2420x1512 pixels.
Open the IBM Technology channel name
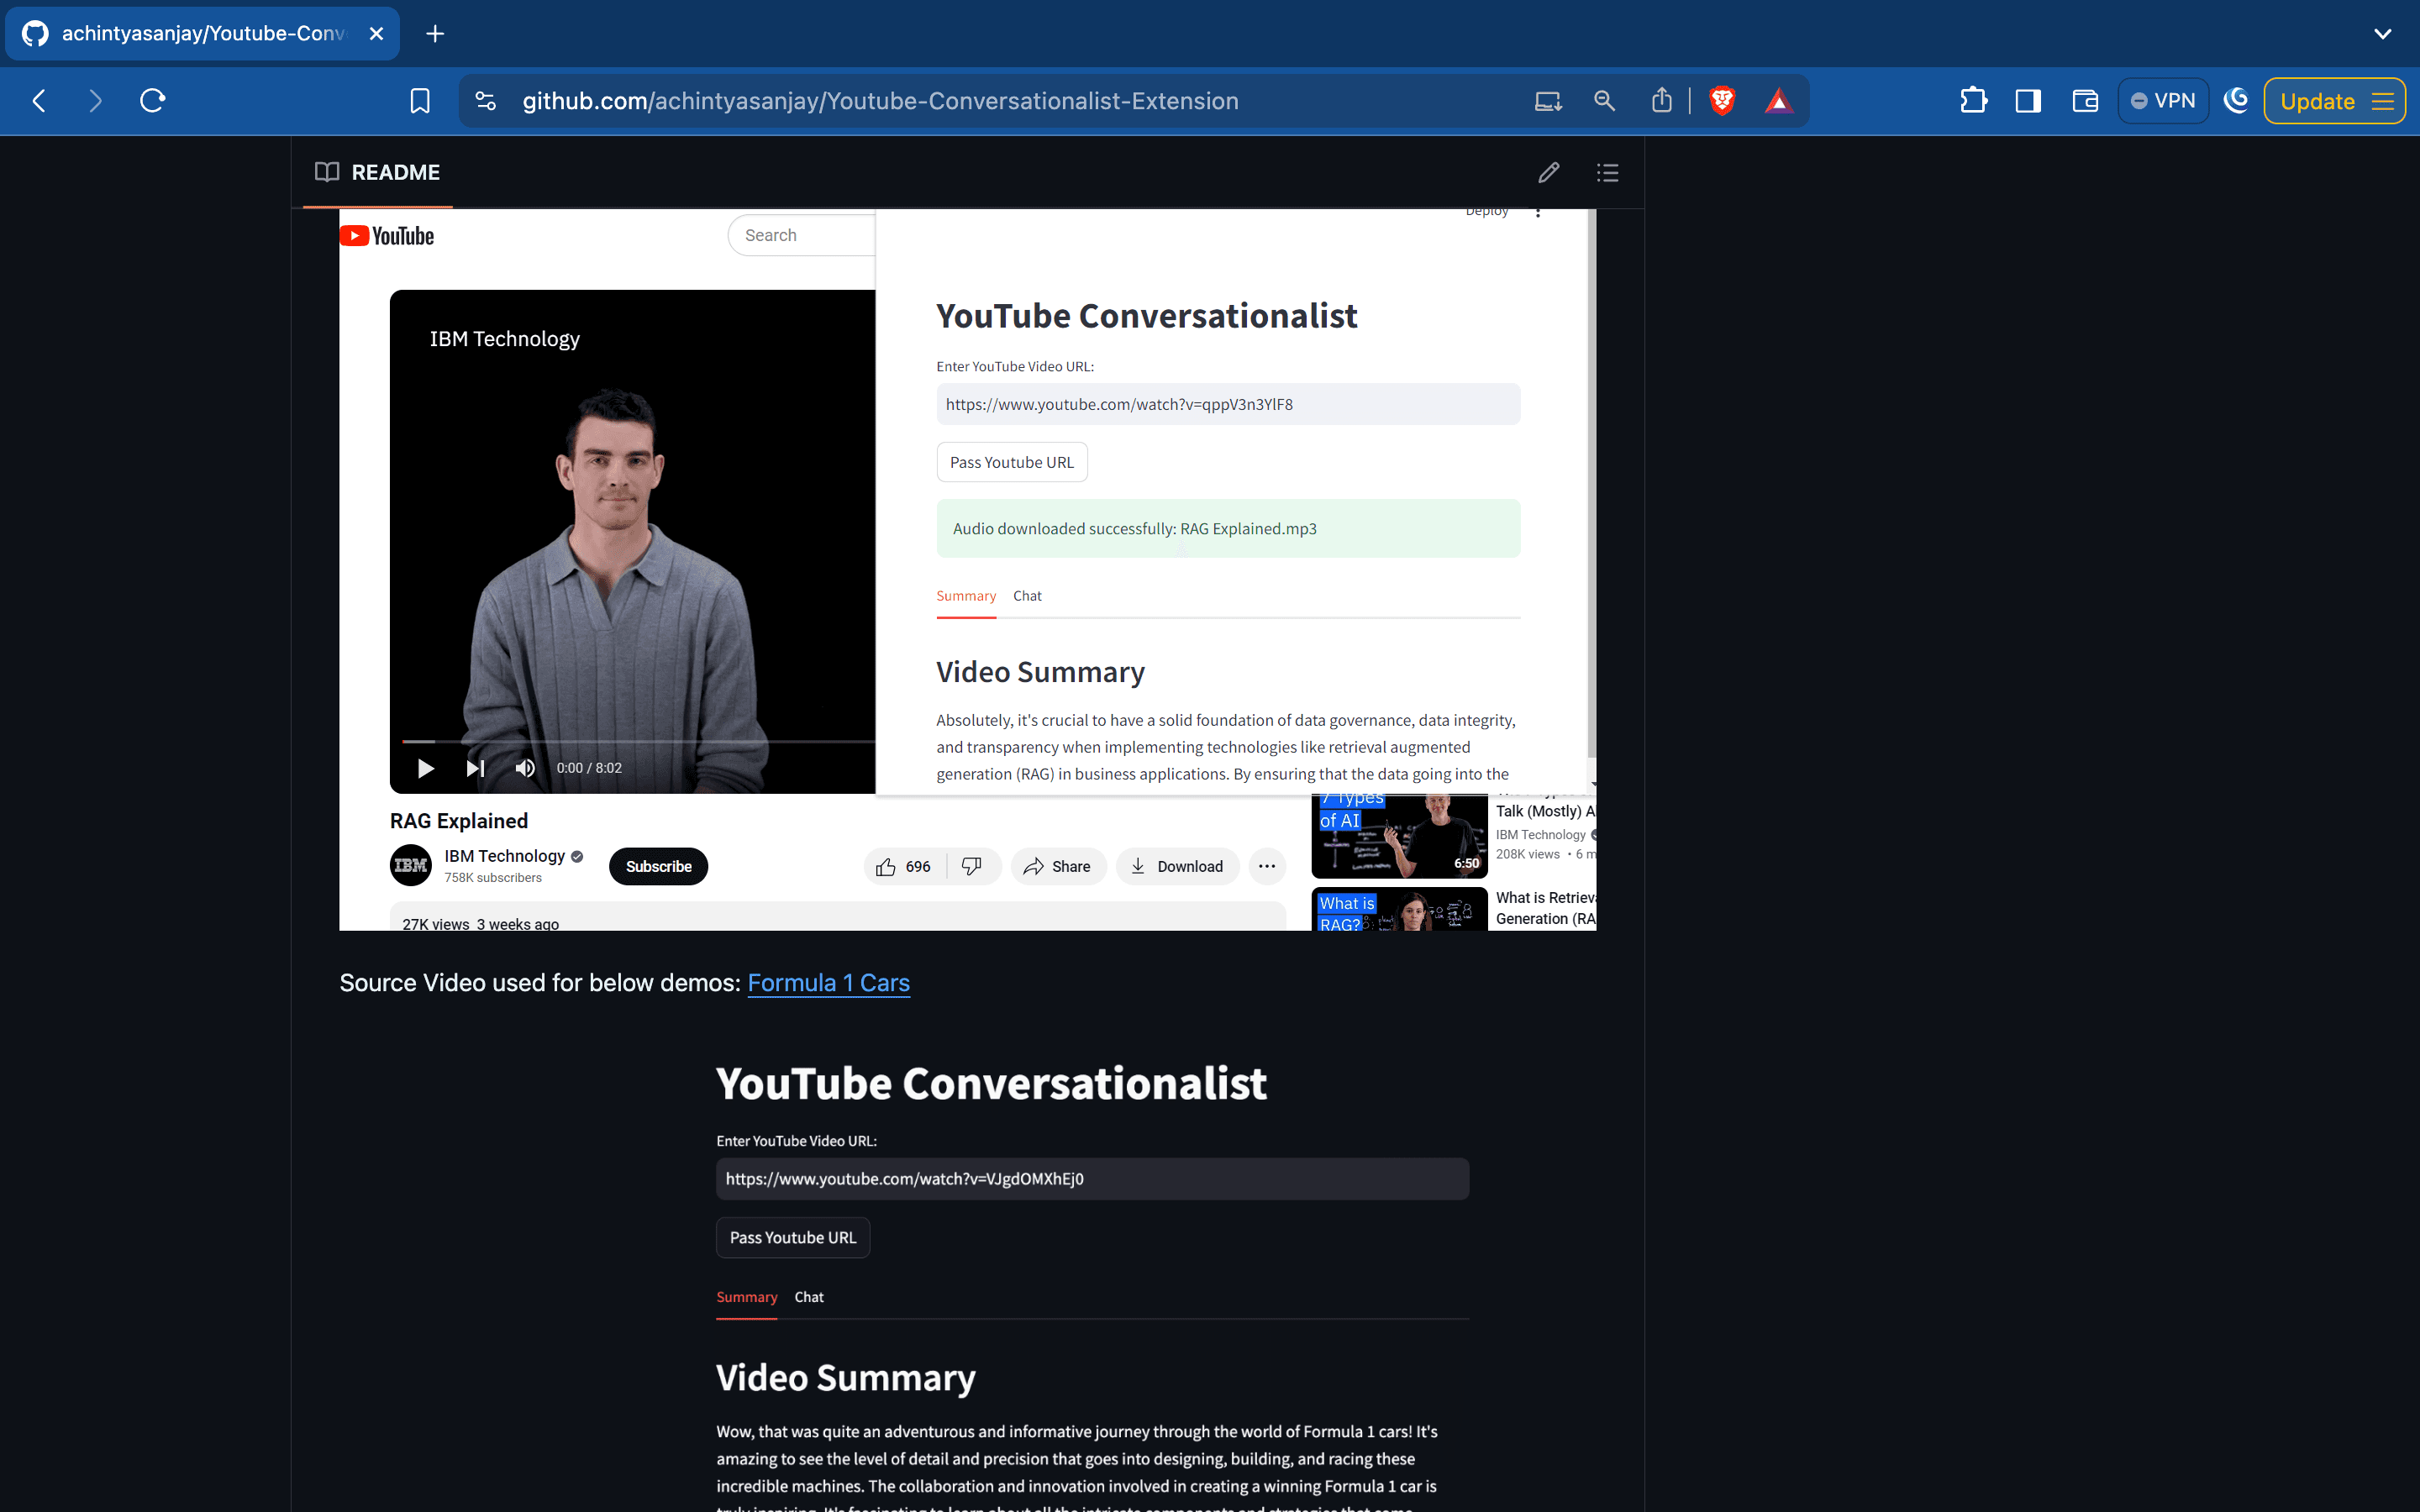tap(505, 856)
